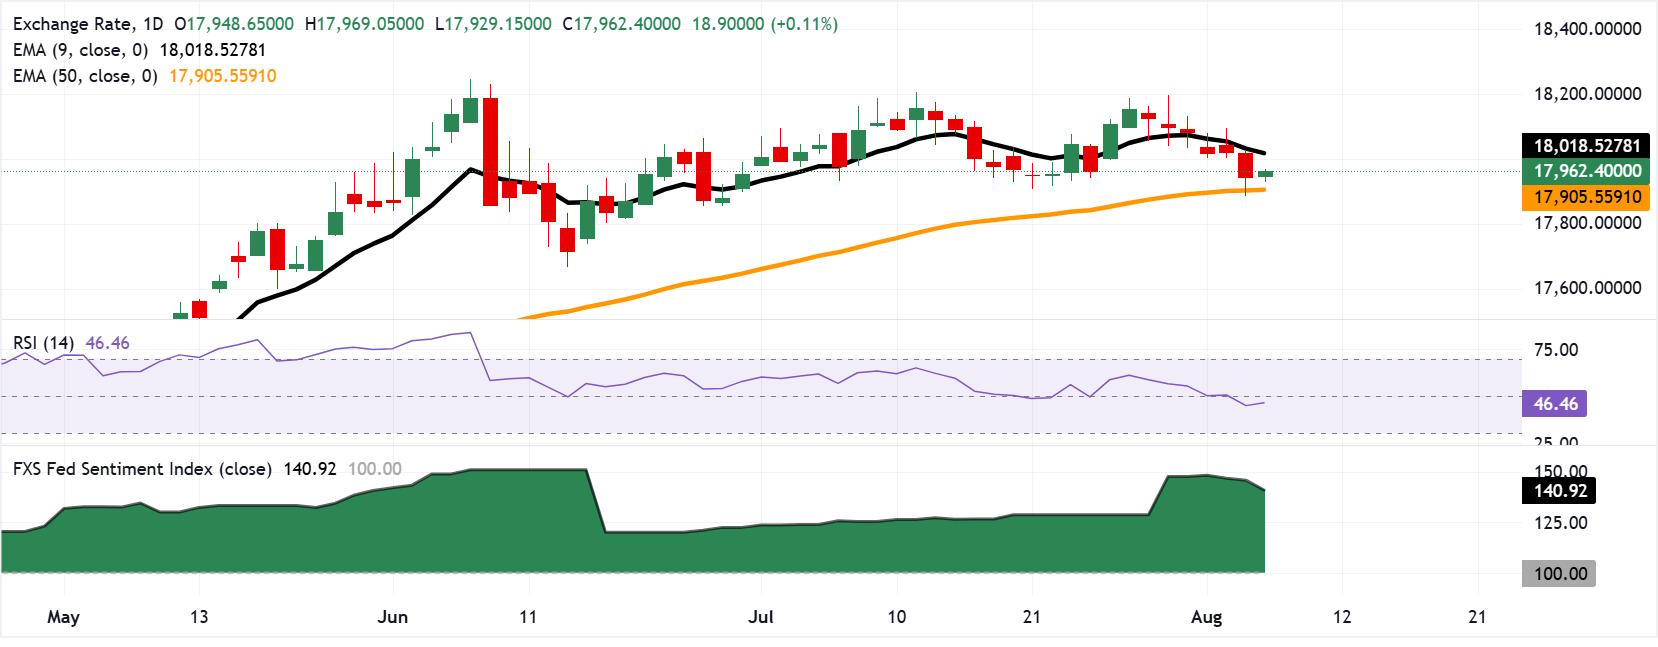Click the black 140.92 sentiment axis tag
Screen dimensions: 1658x647
[1559, 491]
